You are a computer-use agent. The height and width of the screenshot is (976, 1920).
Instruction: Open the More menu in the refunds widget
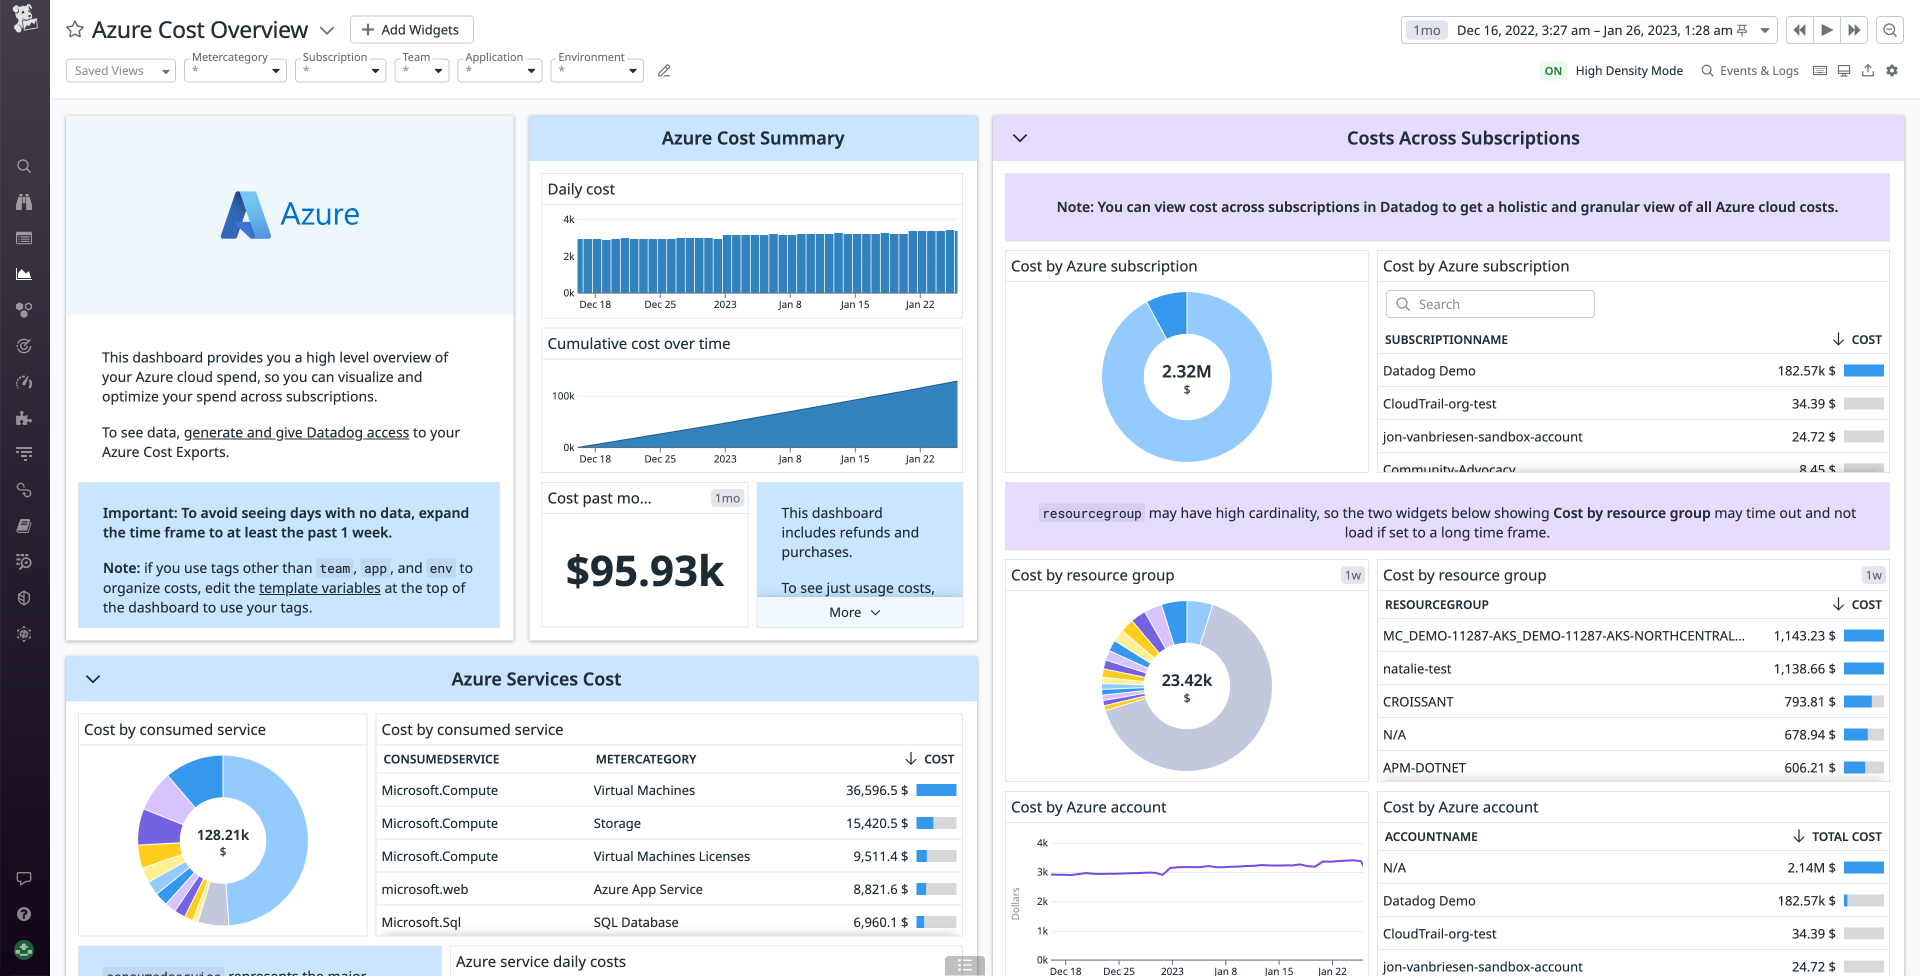coord(852,611)
